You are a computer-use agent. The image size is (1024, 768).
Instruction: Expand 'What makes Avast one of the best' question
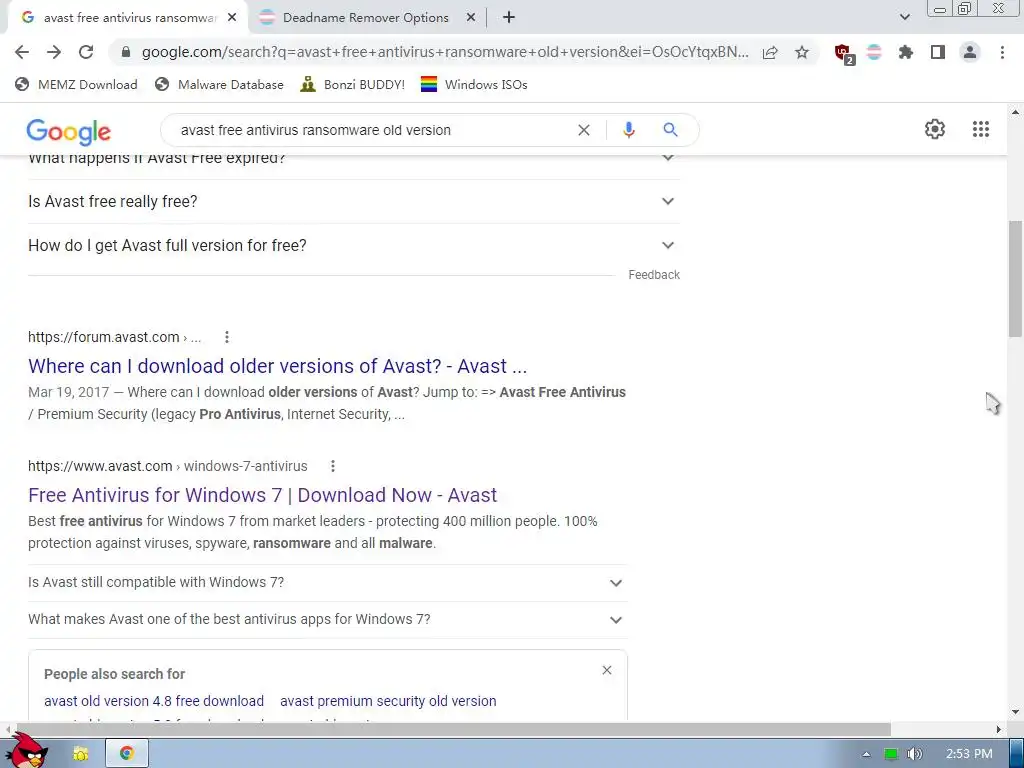click(327, 620)
